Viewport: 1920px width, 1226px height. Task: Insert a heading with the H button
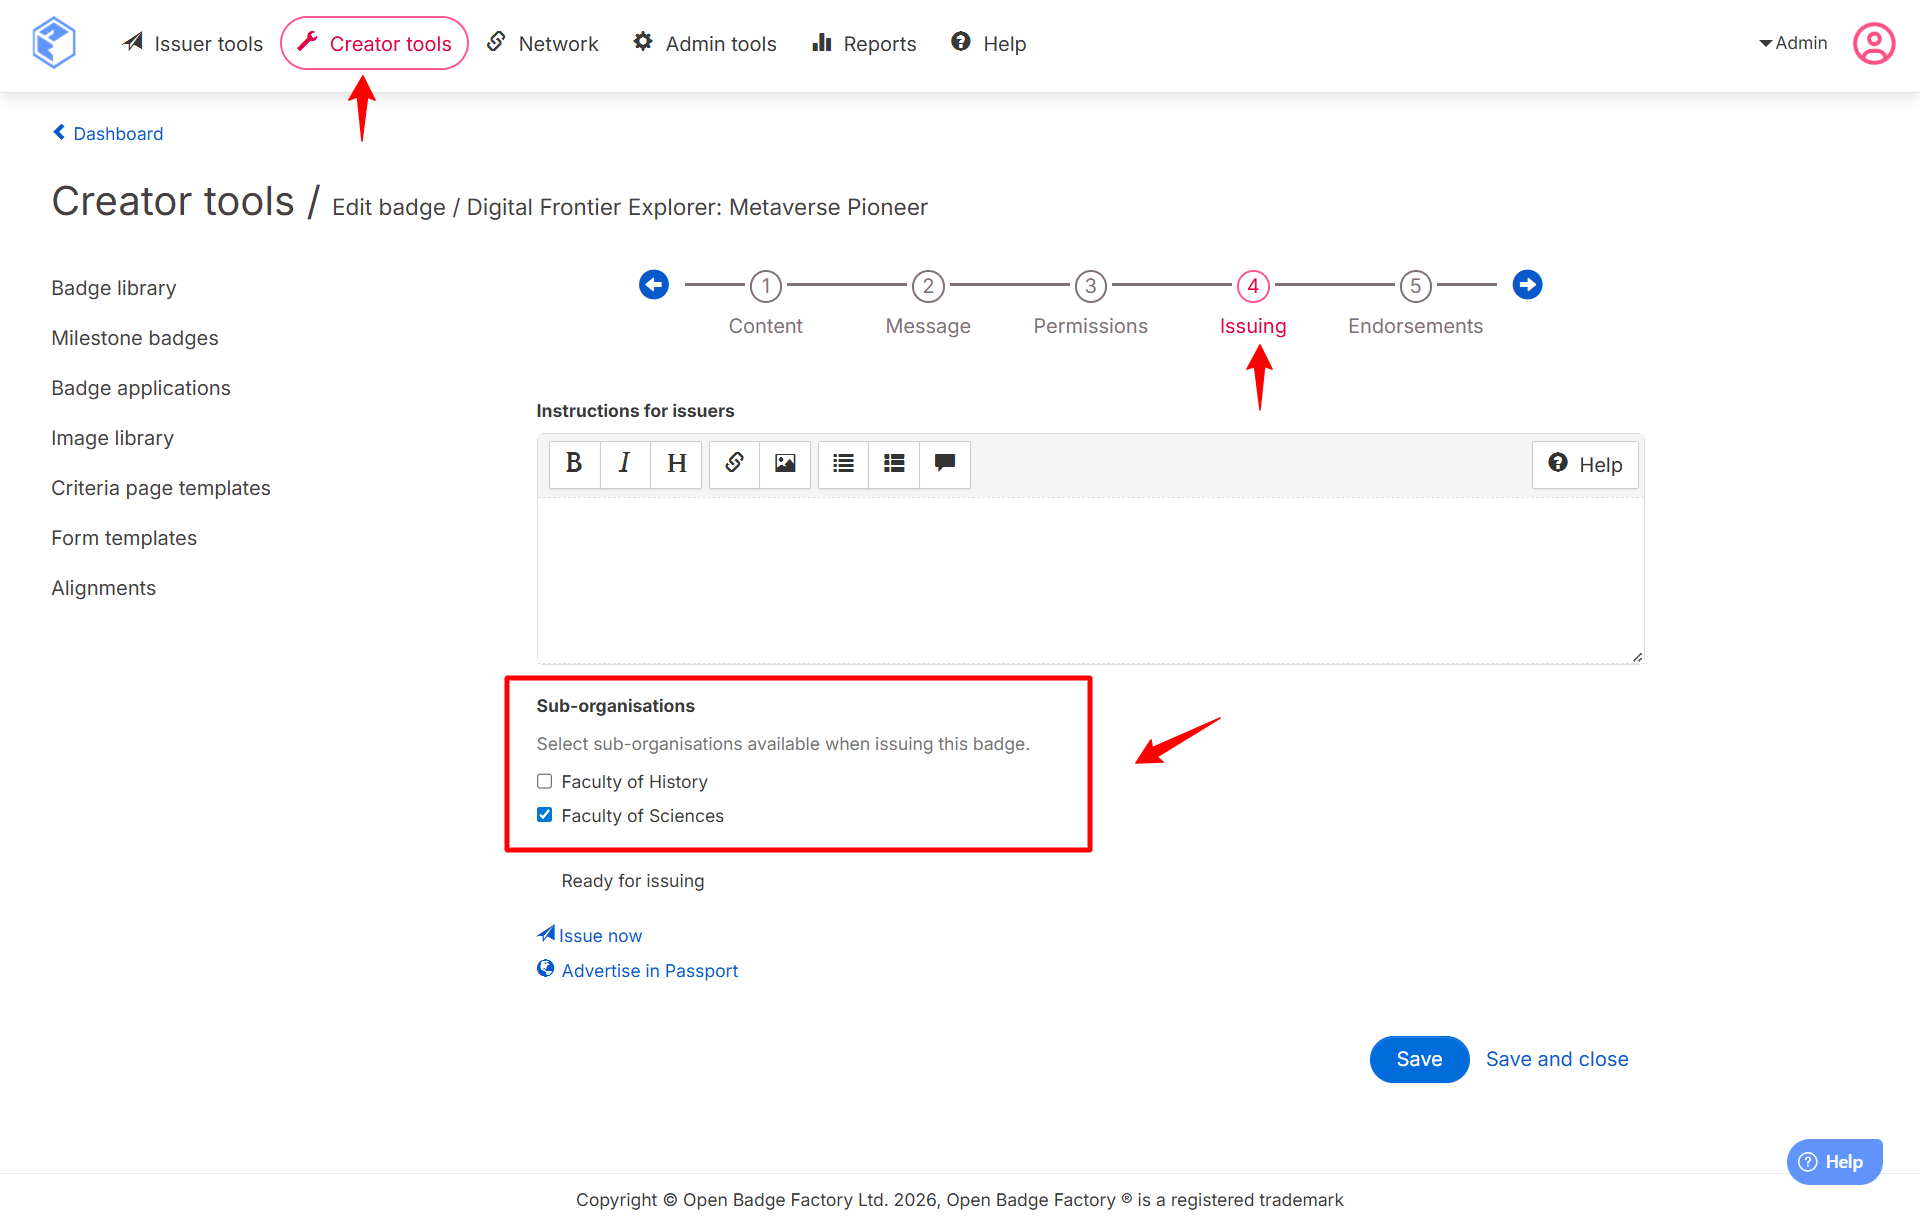676,463
